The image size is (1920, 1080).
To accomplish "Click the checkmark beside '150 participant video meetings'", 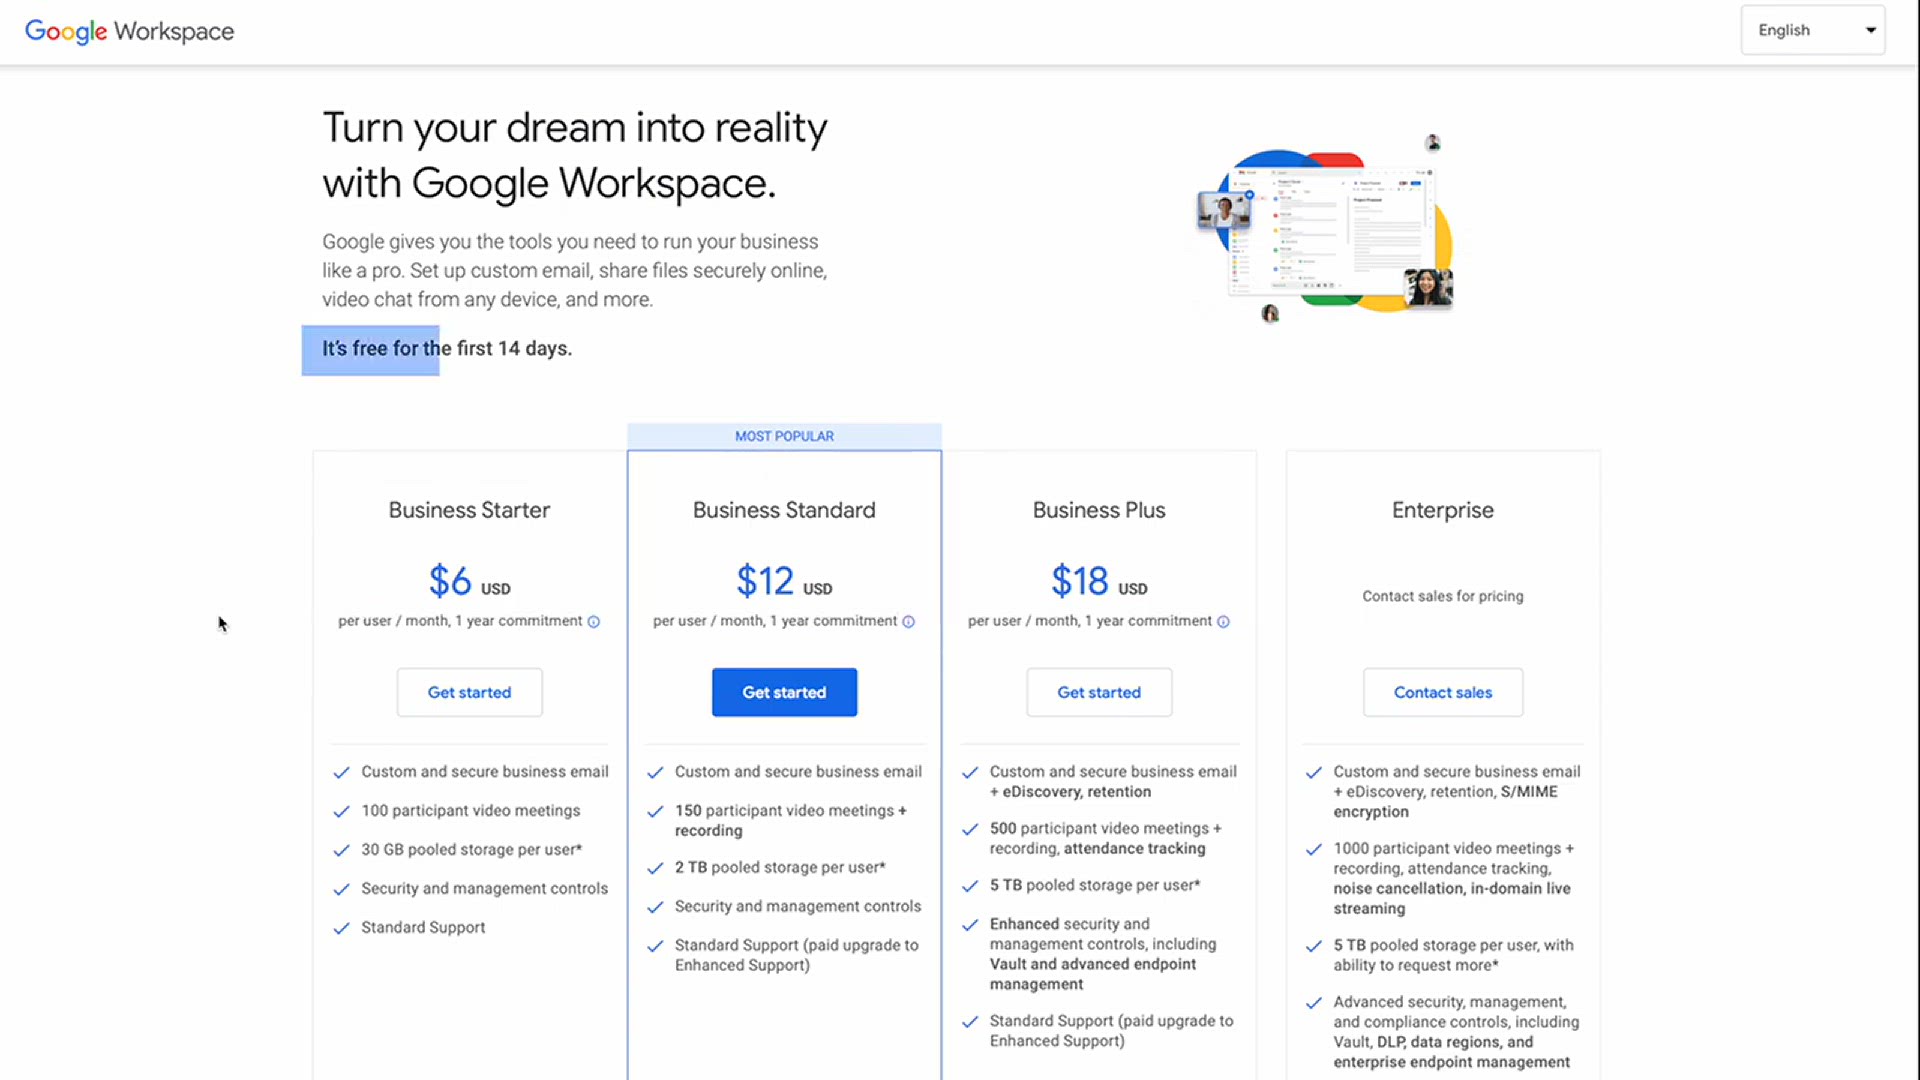I will (x=655, y=811).
